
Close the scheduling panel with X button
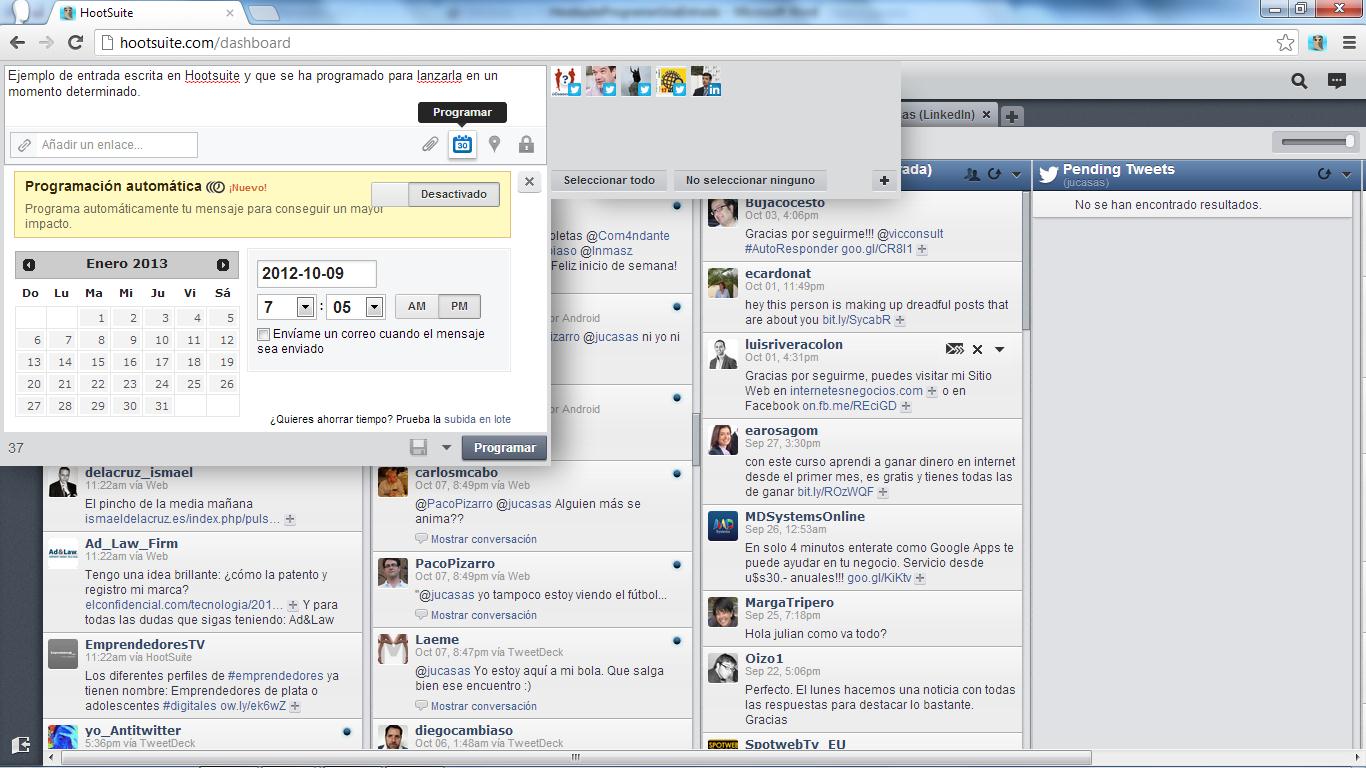tap(530, 181)
